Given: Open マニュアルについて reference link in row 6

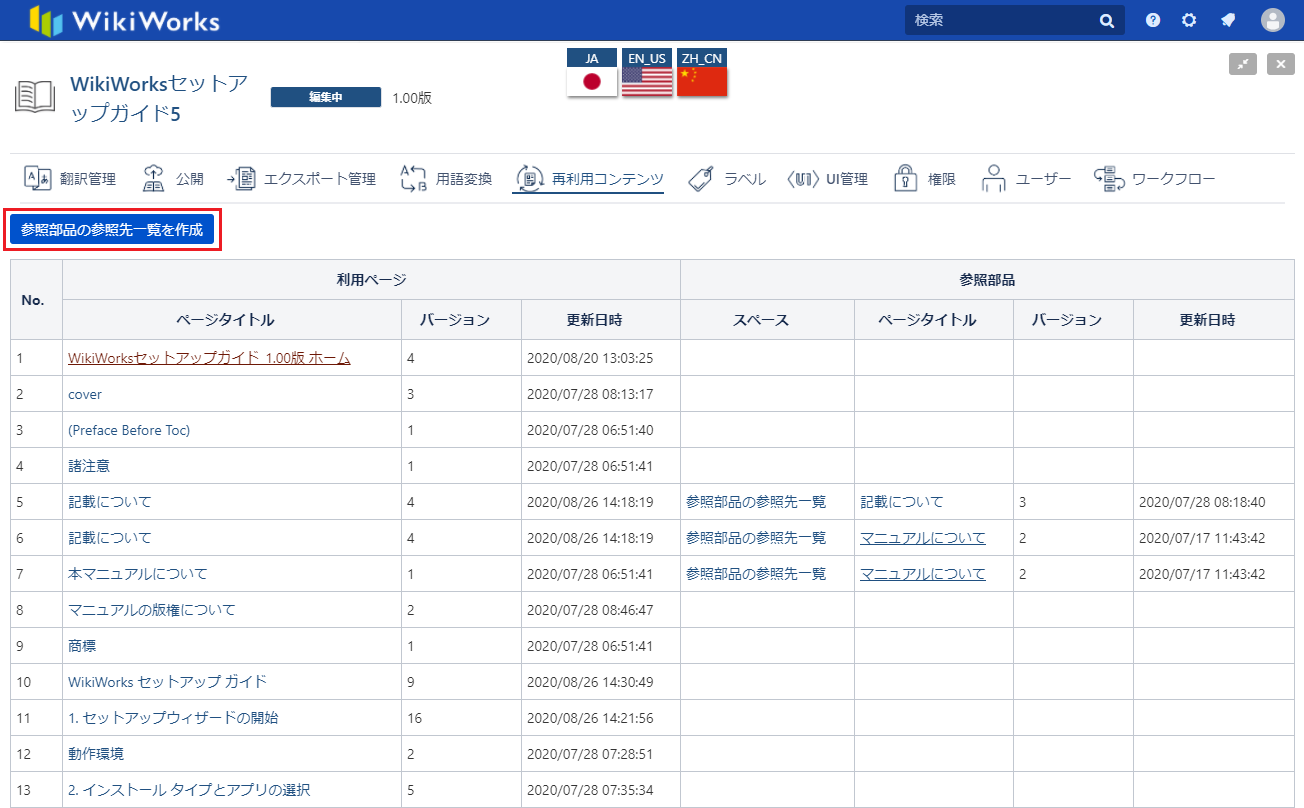Looking at the screenshot, I should coord(923,538).
